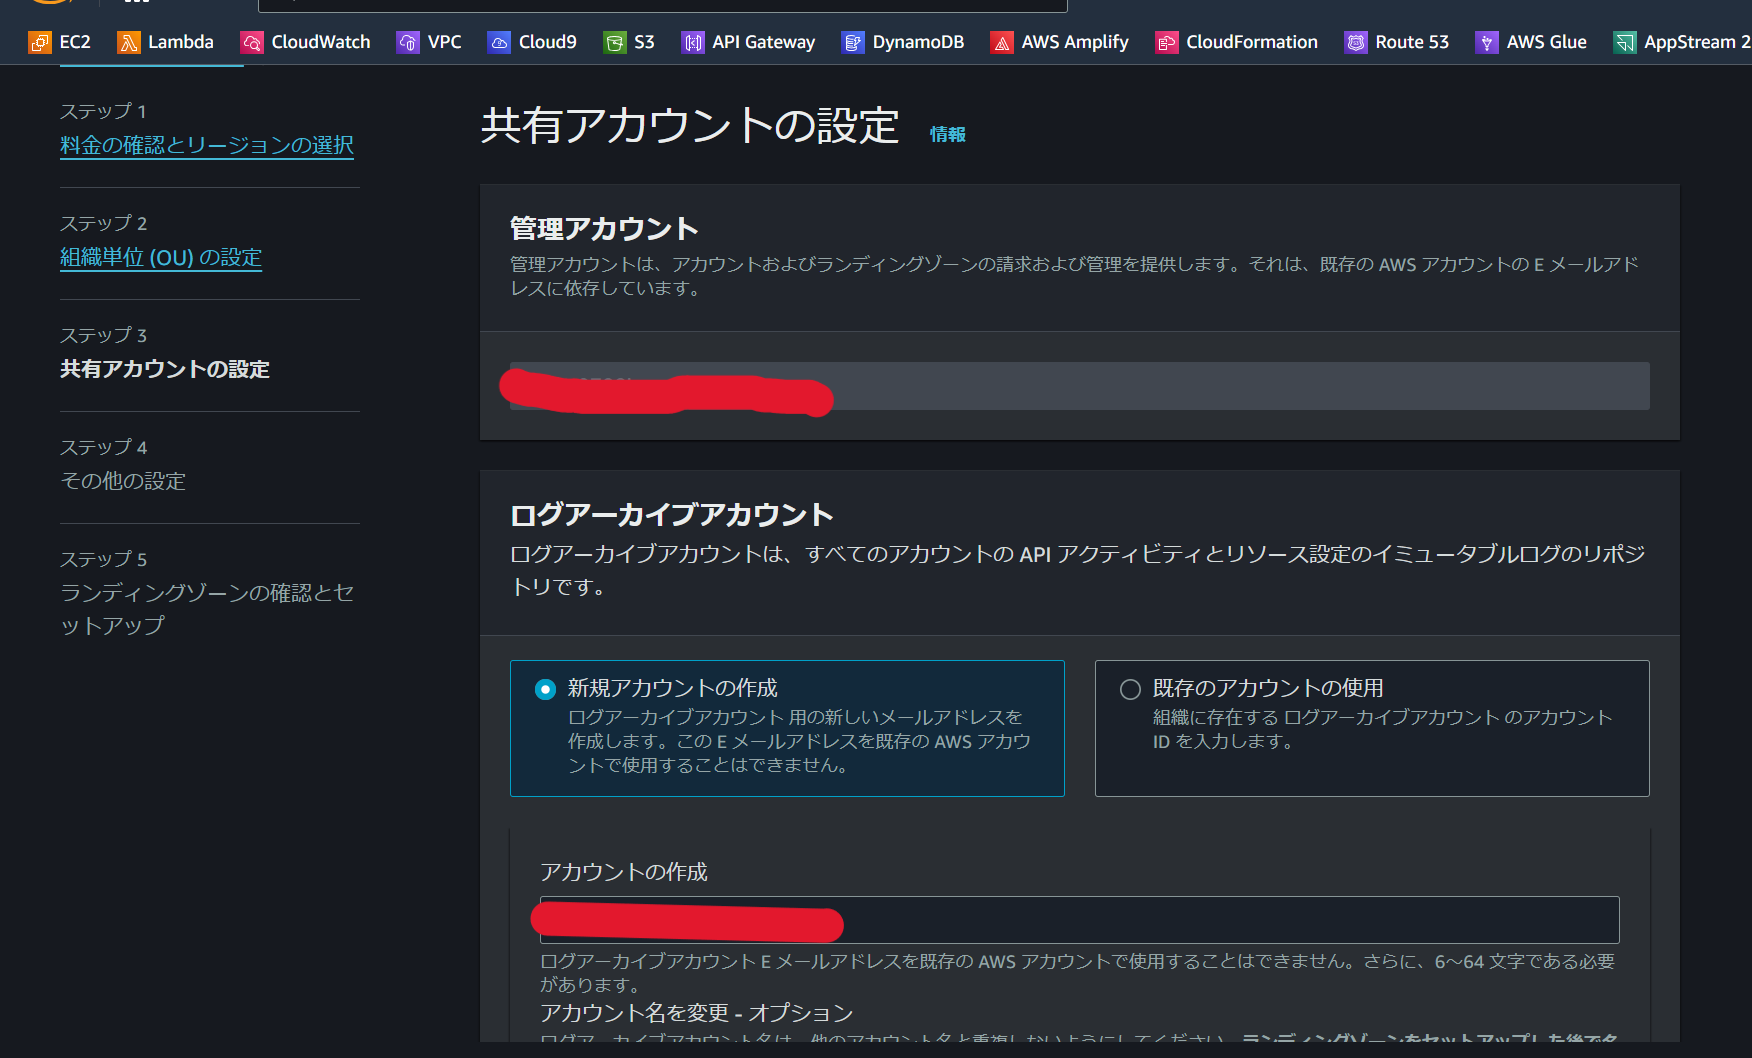Click the account email input field
Viewport: 1752px width, 1058px height.
point(1078,920)
